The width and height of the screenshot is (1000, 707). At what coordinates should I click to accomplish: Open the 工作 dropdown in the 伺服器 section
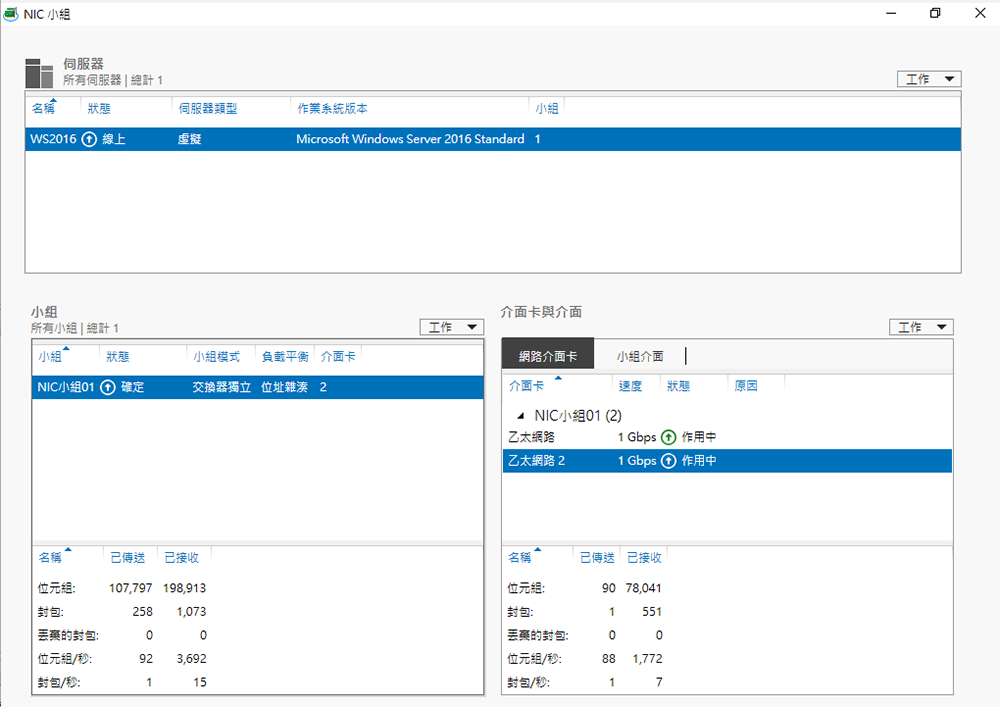(x=929, y=79)
